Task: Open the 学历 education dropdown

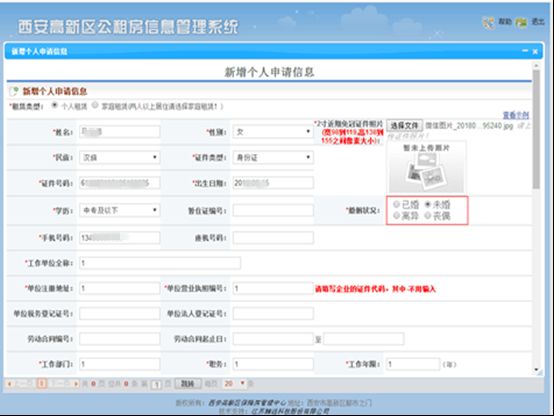Action: click(x=119, y=210)
